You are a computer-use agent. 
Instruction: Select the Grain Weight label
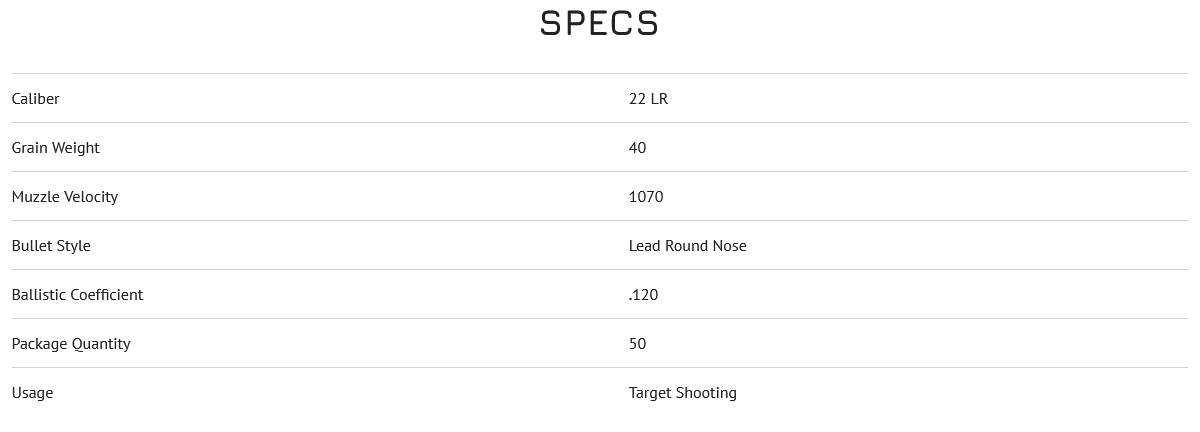[x=56, y=148]
